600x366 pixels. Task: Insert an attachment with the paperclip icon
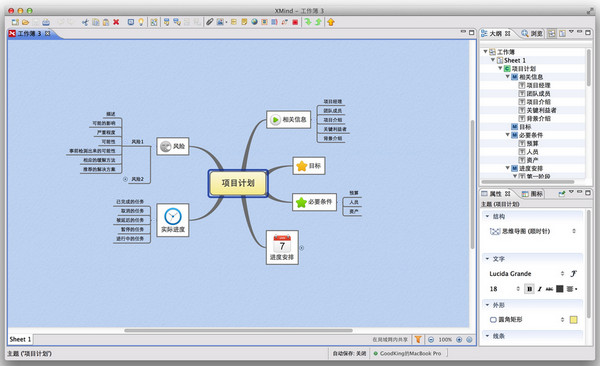(x=209, y=22)
